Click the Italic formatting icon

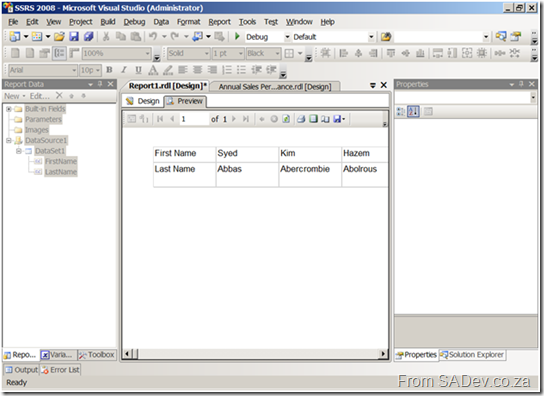tap(124, 70)
